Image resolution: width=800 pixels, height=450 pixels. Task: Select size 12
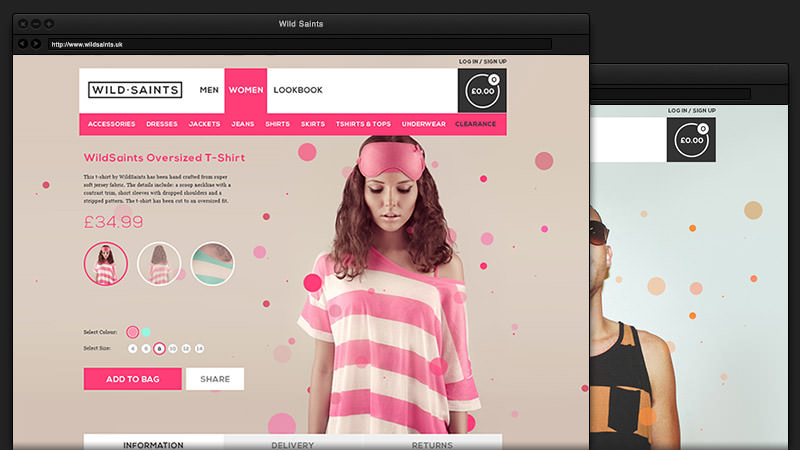tap(186, 348)
